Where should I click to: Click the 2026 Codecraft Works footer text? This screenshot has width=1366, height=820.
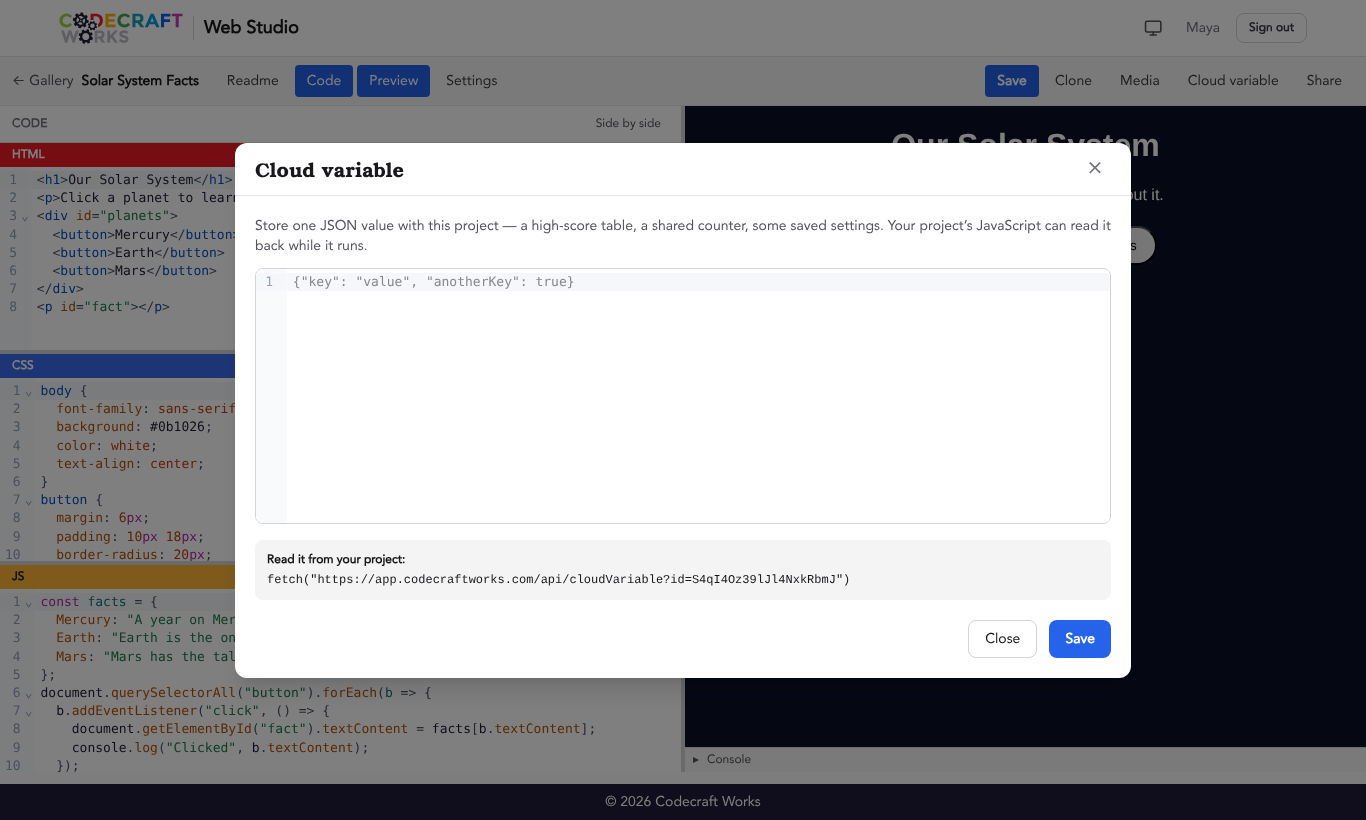(x=683, y=801)
